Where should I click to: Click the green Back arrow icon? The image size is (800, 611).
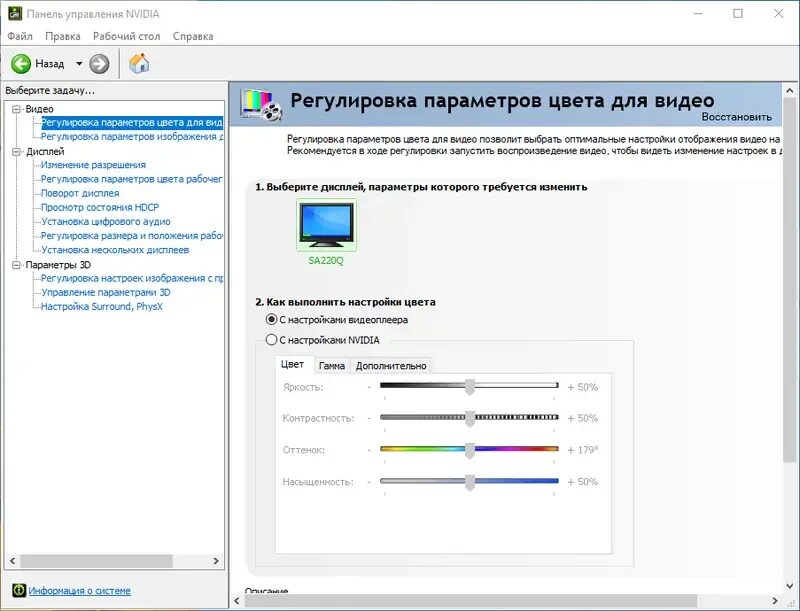pos(21,64)
